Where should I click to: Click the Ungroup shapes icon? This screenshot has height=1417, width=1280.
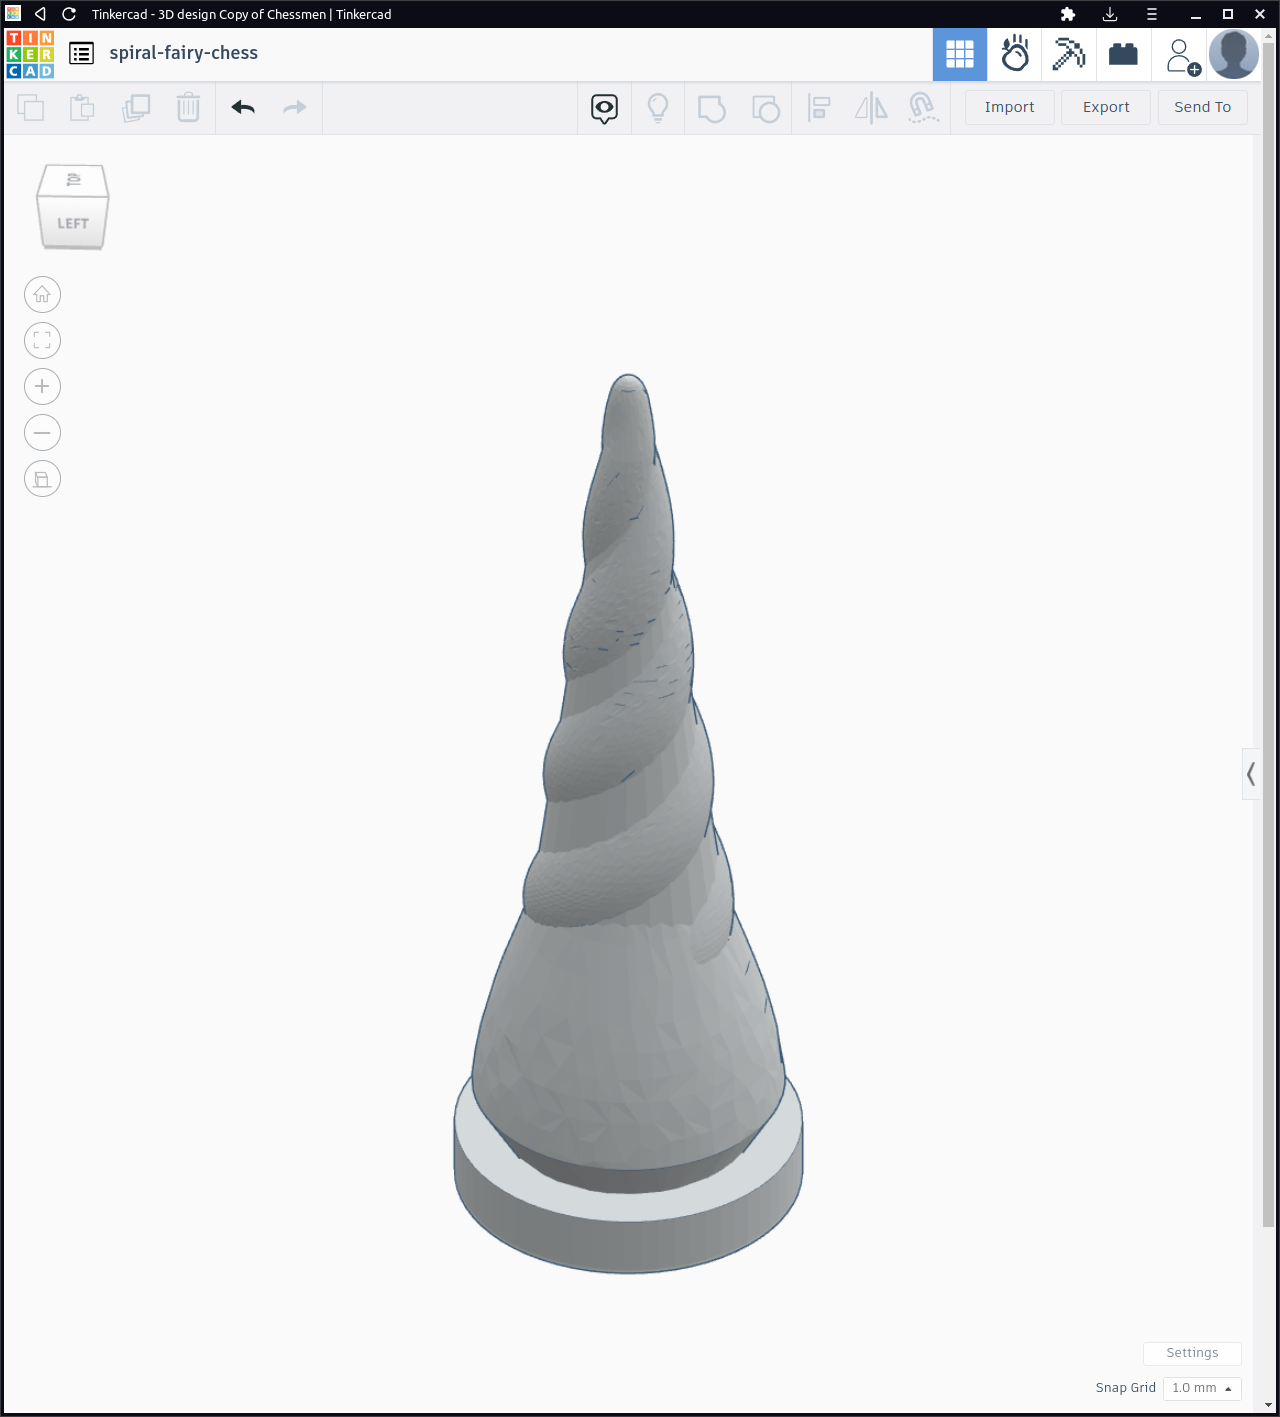coord(766,108)
